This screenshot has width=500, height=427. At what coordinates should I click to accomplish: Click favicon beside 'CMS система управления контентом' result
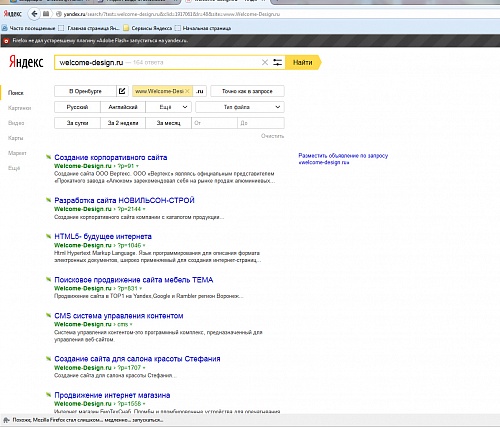(49, 315)
